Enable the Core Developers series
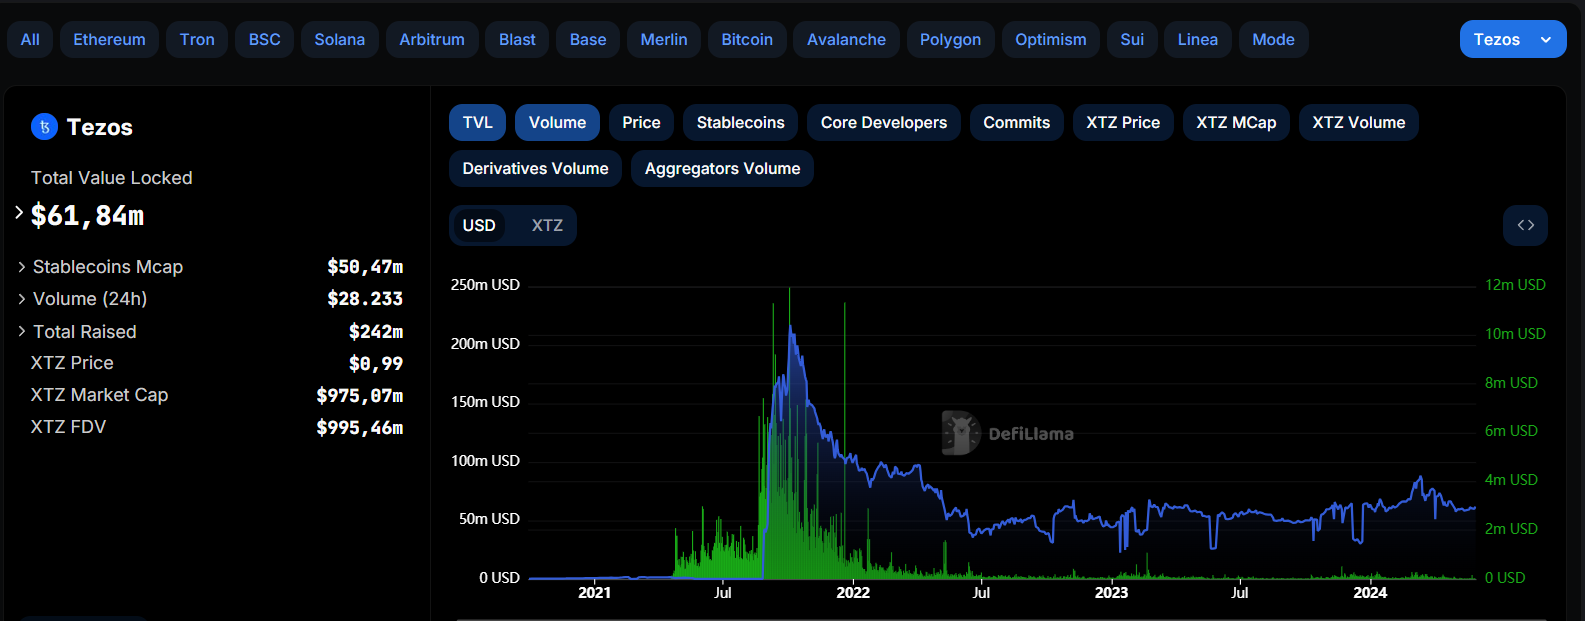This screenshot has height=621, width=1585. (x=883, y=122)
